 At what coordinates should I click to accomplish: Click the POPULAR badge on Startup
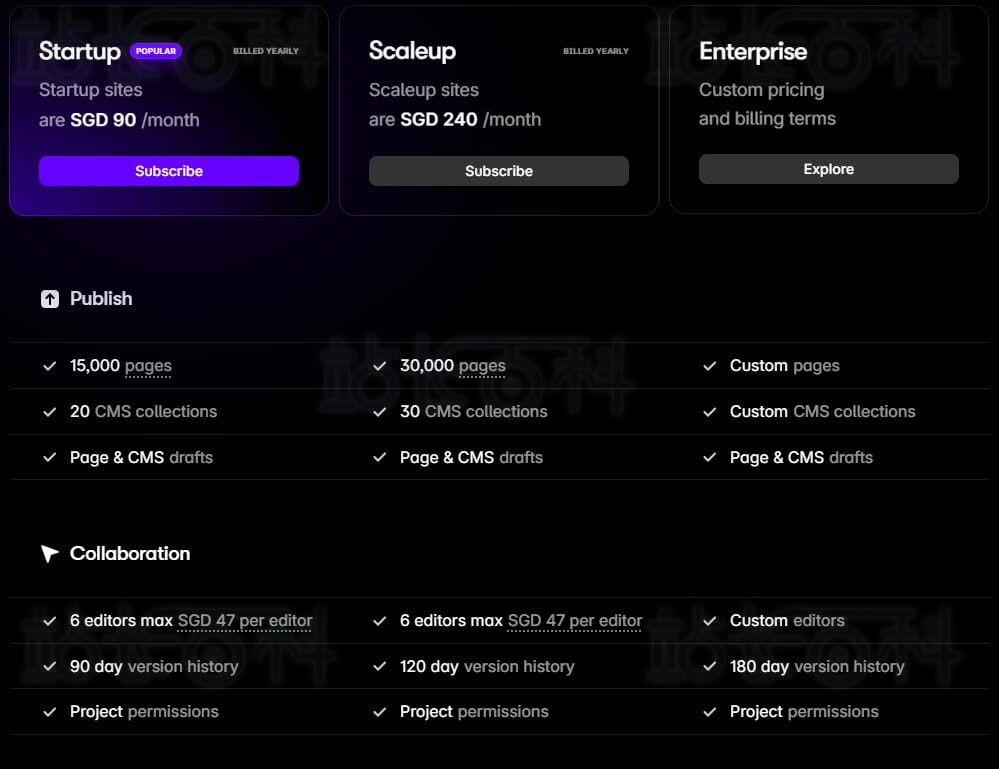(156, 51)
